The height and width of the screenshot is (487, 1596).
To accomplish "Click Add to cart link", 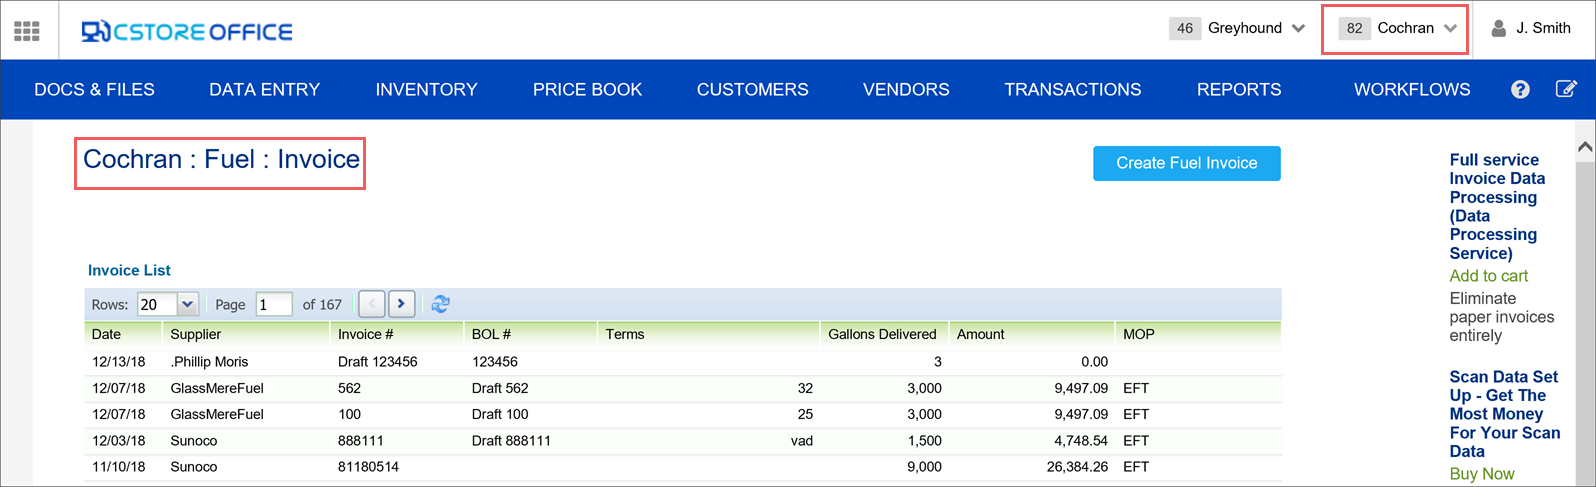I will pyautogui.click(x=1489, y=276).
